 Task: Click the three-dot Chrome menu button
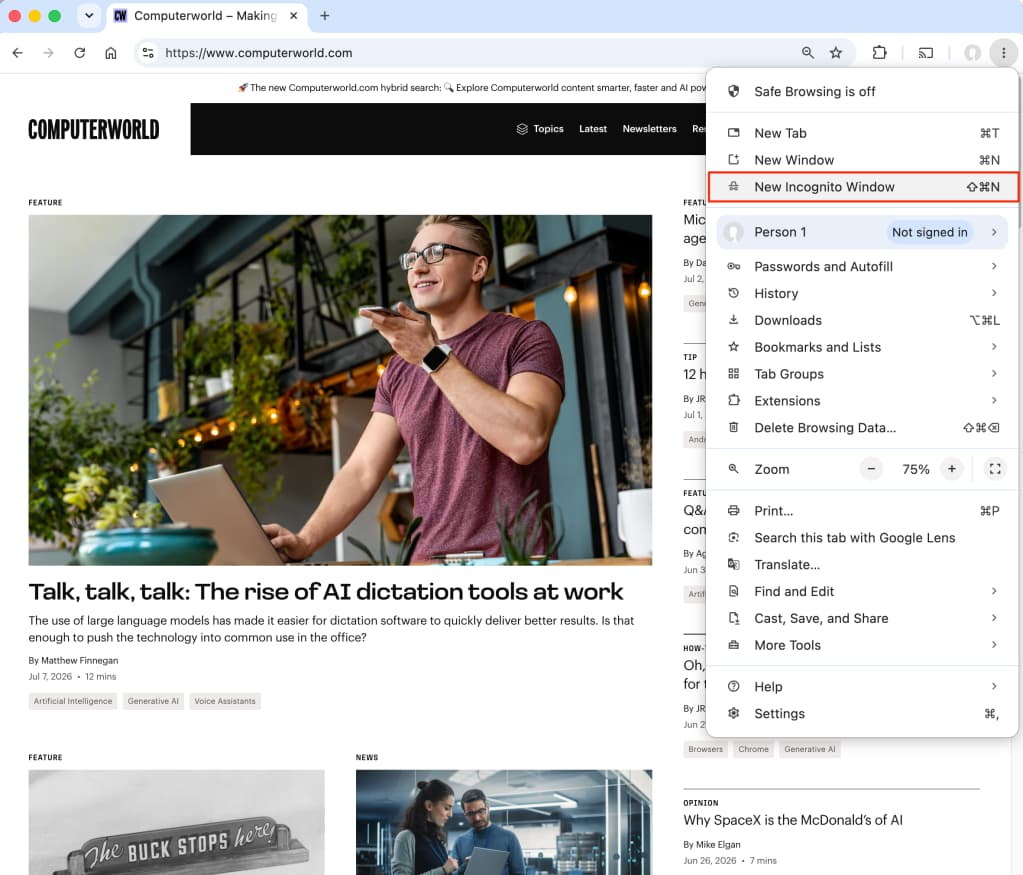click(1003, 53)
